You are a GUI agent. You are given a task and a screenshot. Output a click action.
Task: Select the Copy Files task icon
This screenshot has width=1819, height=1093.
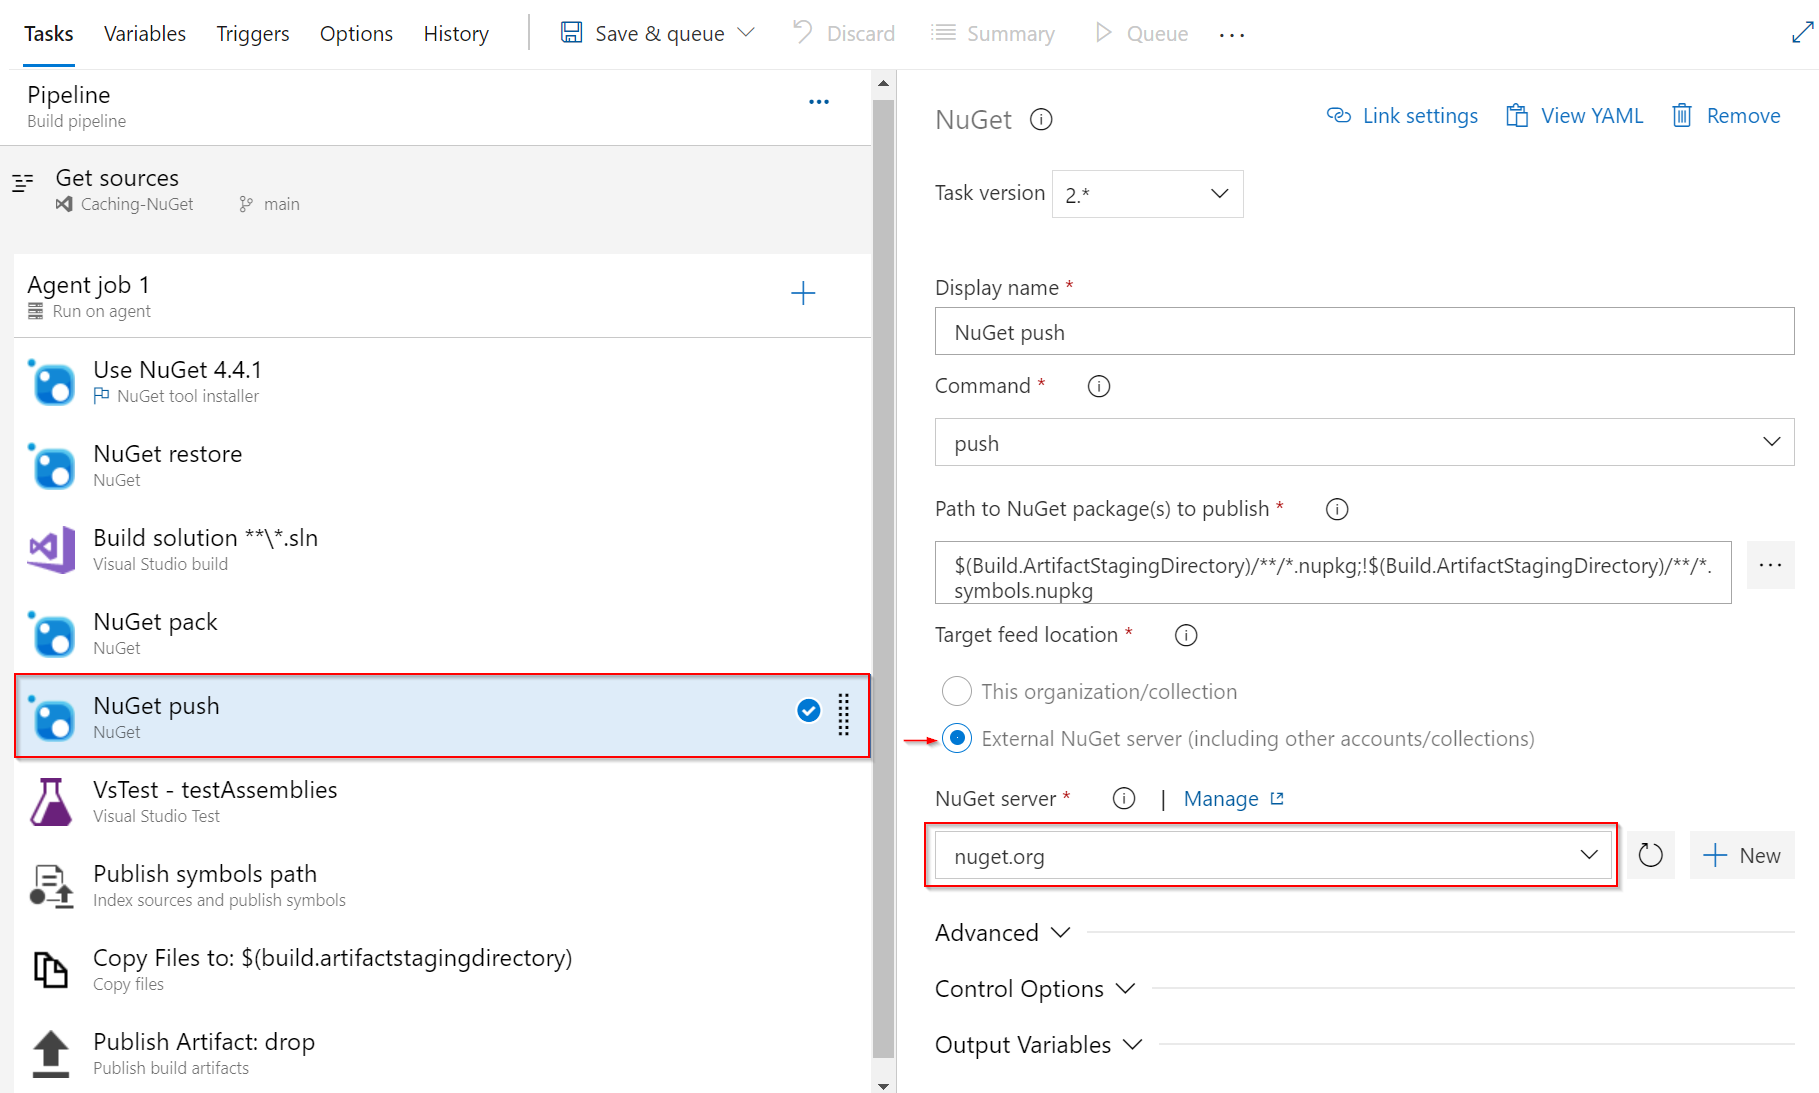51,969
